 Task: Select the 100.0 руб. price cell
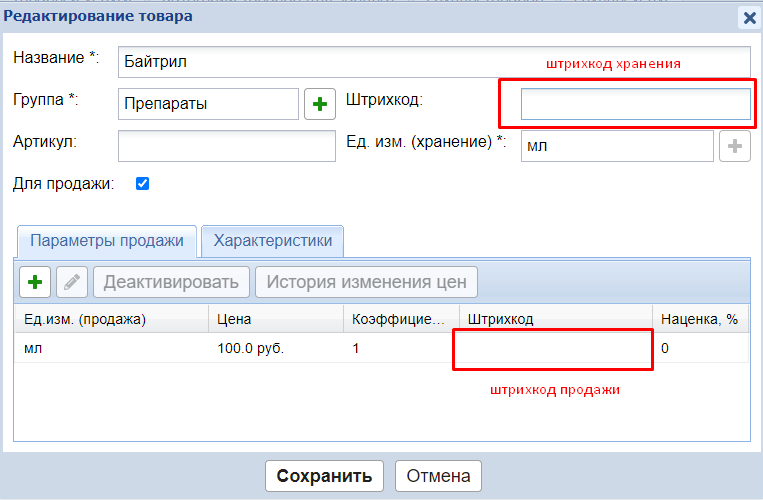pos(244,350)
